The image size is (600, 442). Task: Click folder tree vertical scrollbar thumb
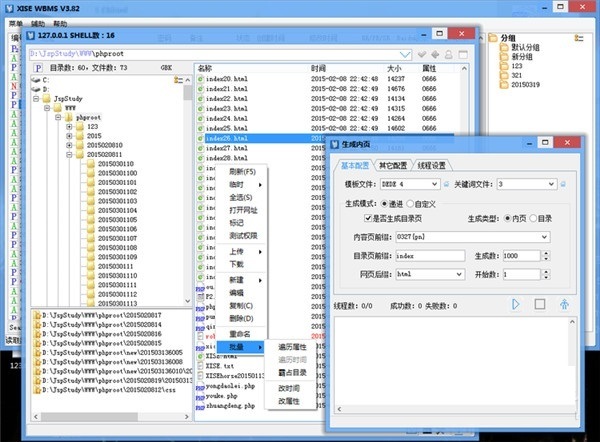click(188, 92)
